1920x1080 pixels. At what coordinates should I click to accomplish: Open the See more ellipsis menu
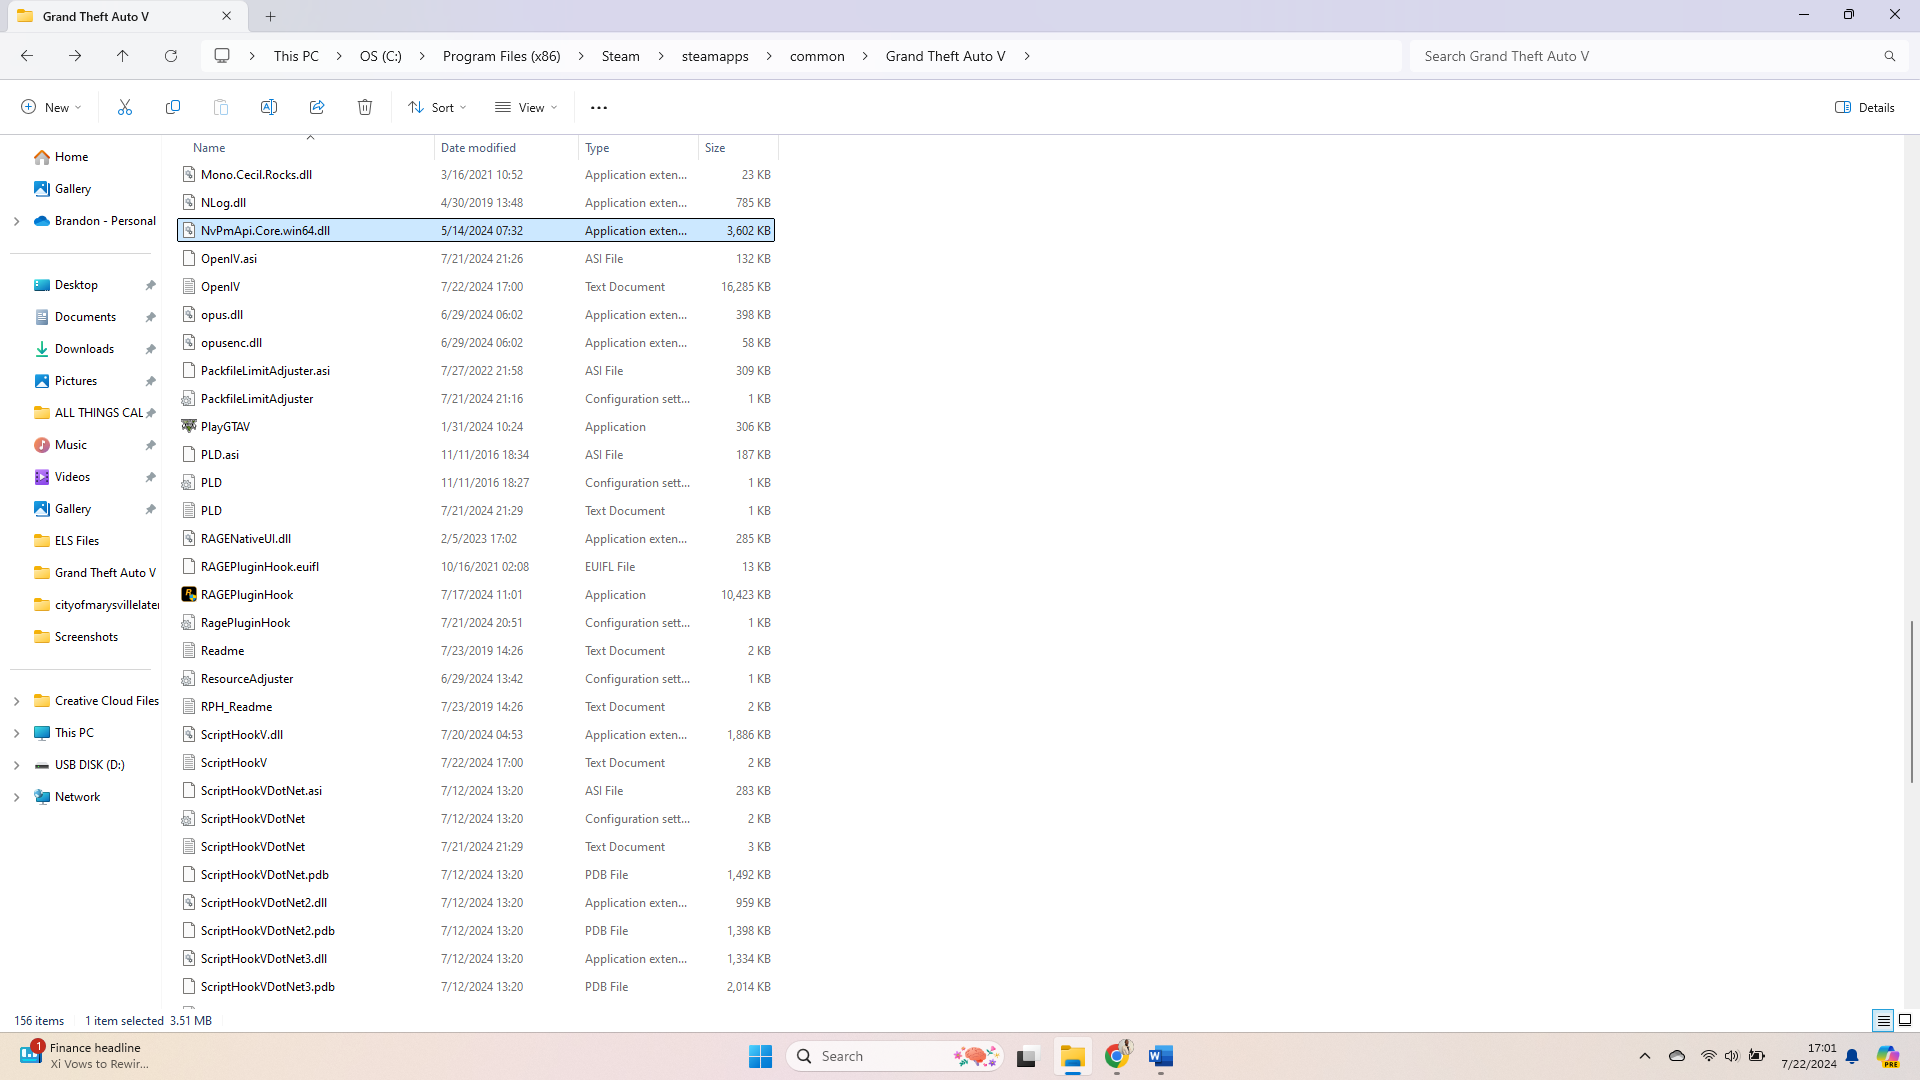pyautogui.click(x=599, y=107)
